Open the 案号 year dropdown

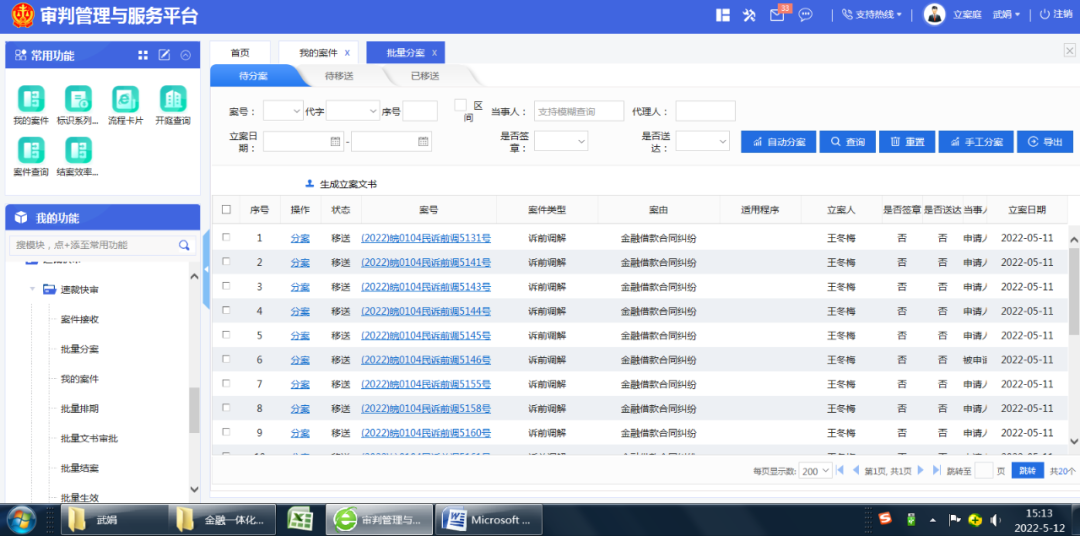click(x=283, y=111)
